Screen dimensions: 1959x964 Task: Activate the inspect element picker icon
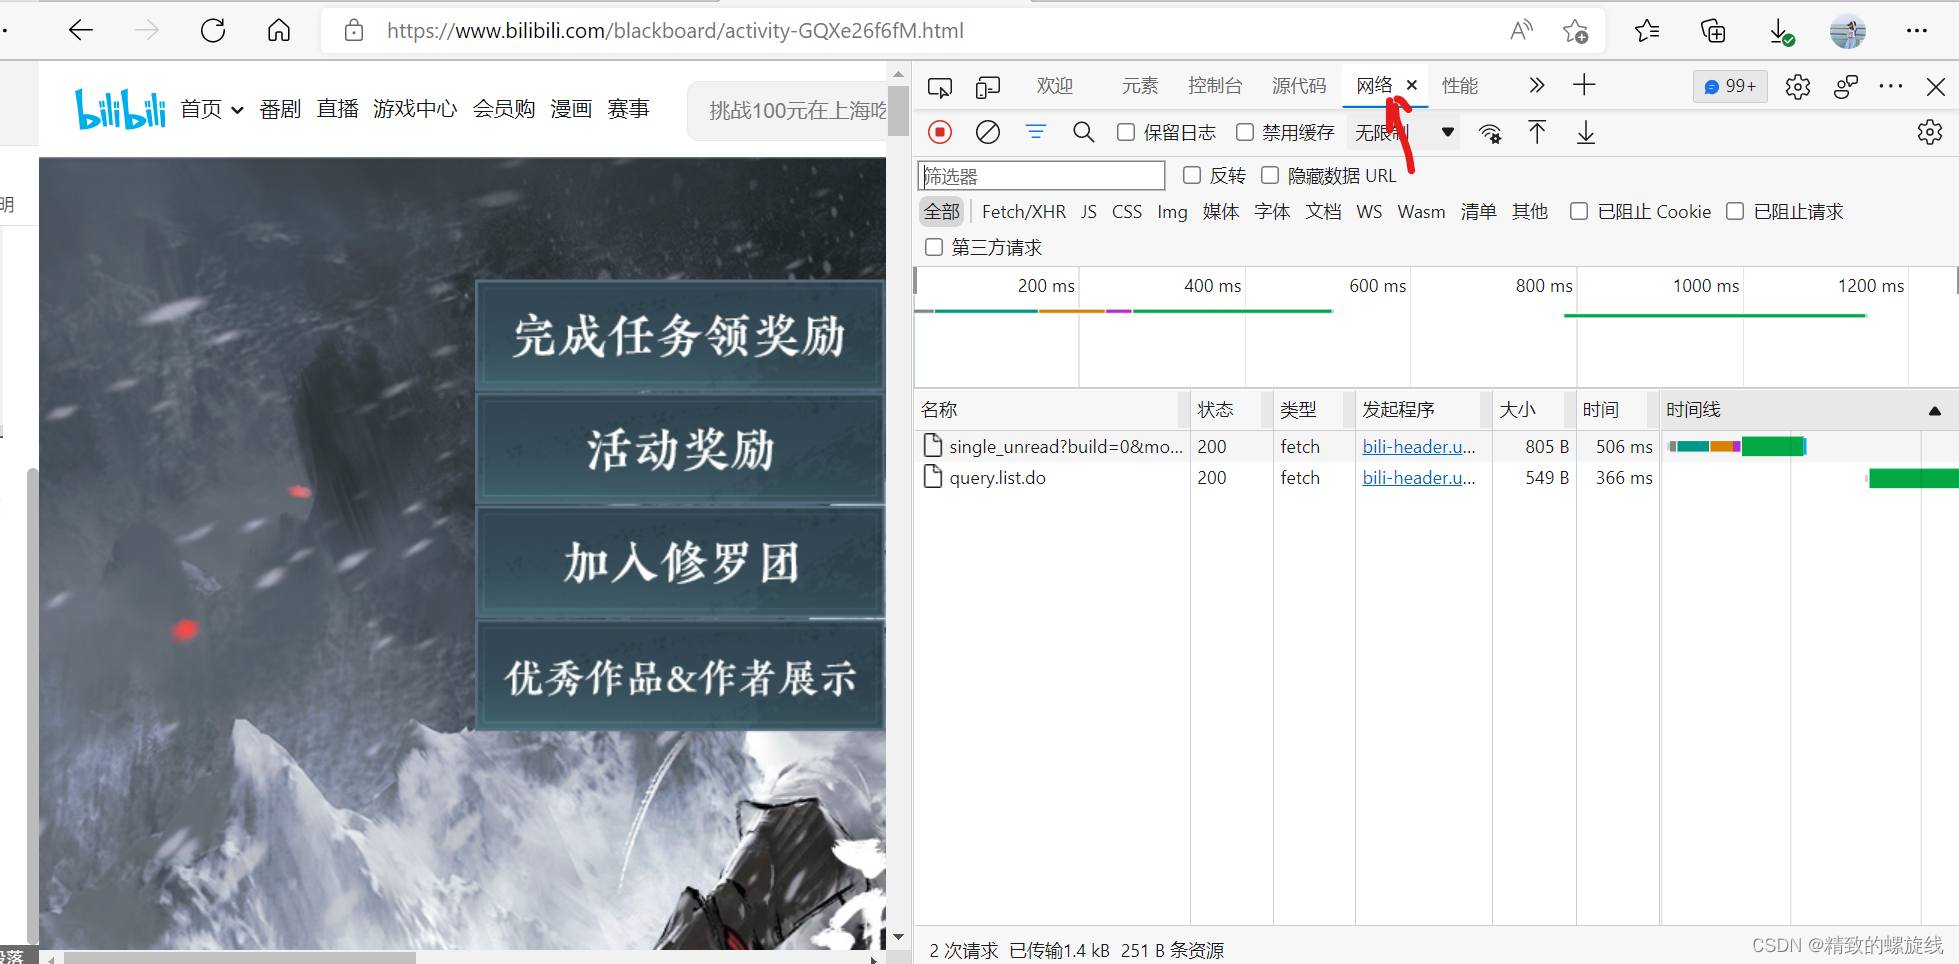pyautogui.click(x=940, y=87)
